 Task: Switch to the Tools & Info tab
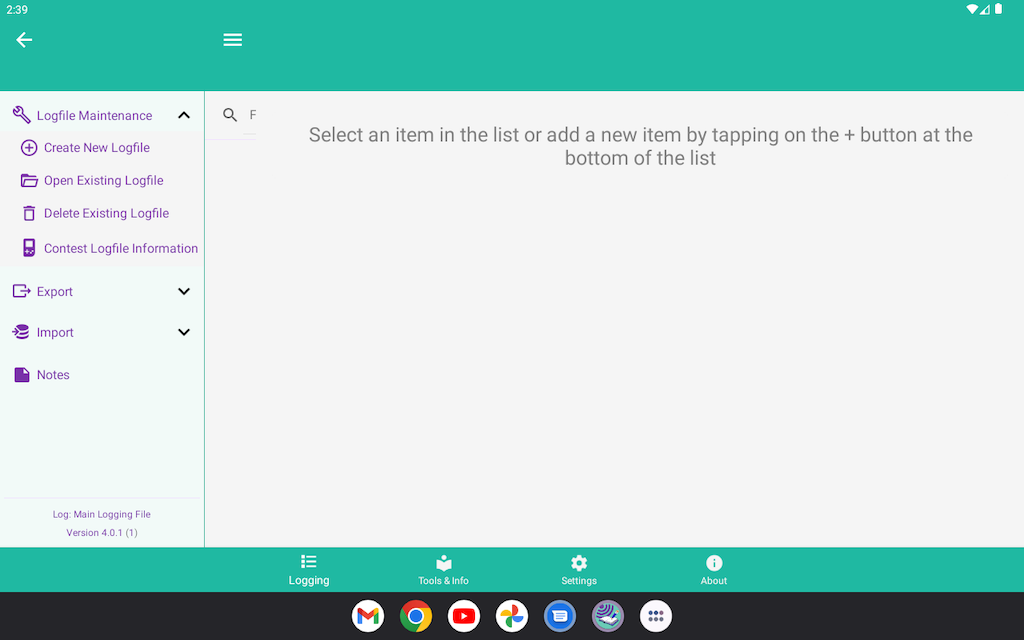coord(443,570)
